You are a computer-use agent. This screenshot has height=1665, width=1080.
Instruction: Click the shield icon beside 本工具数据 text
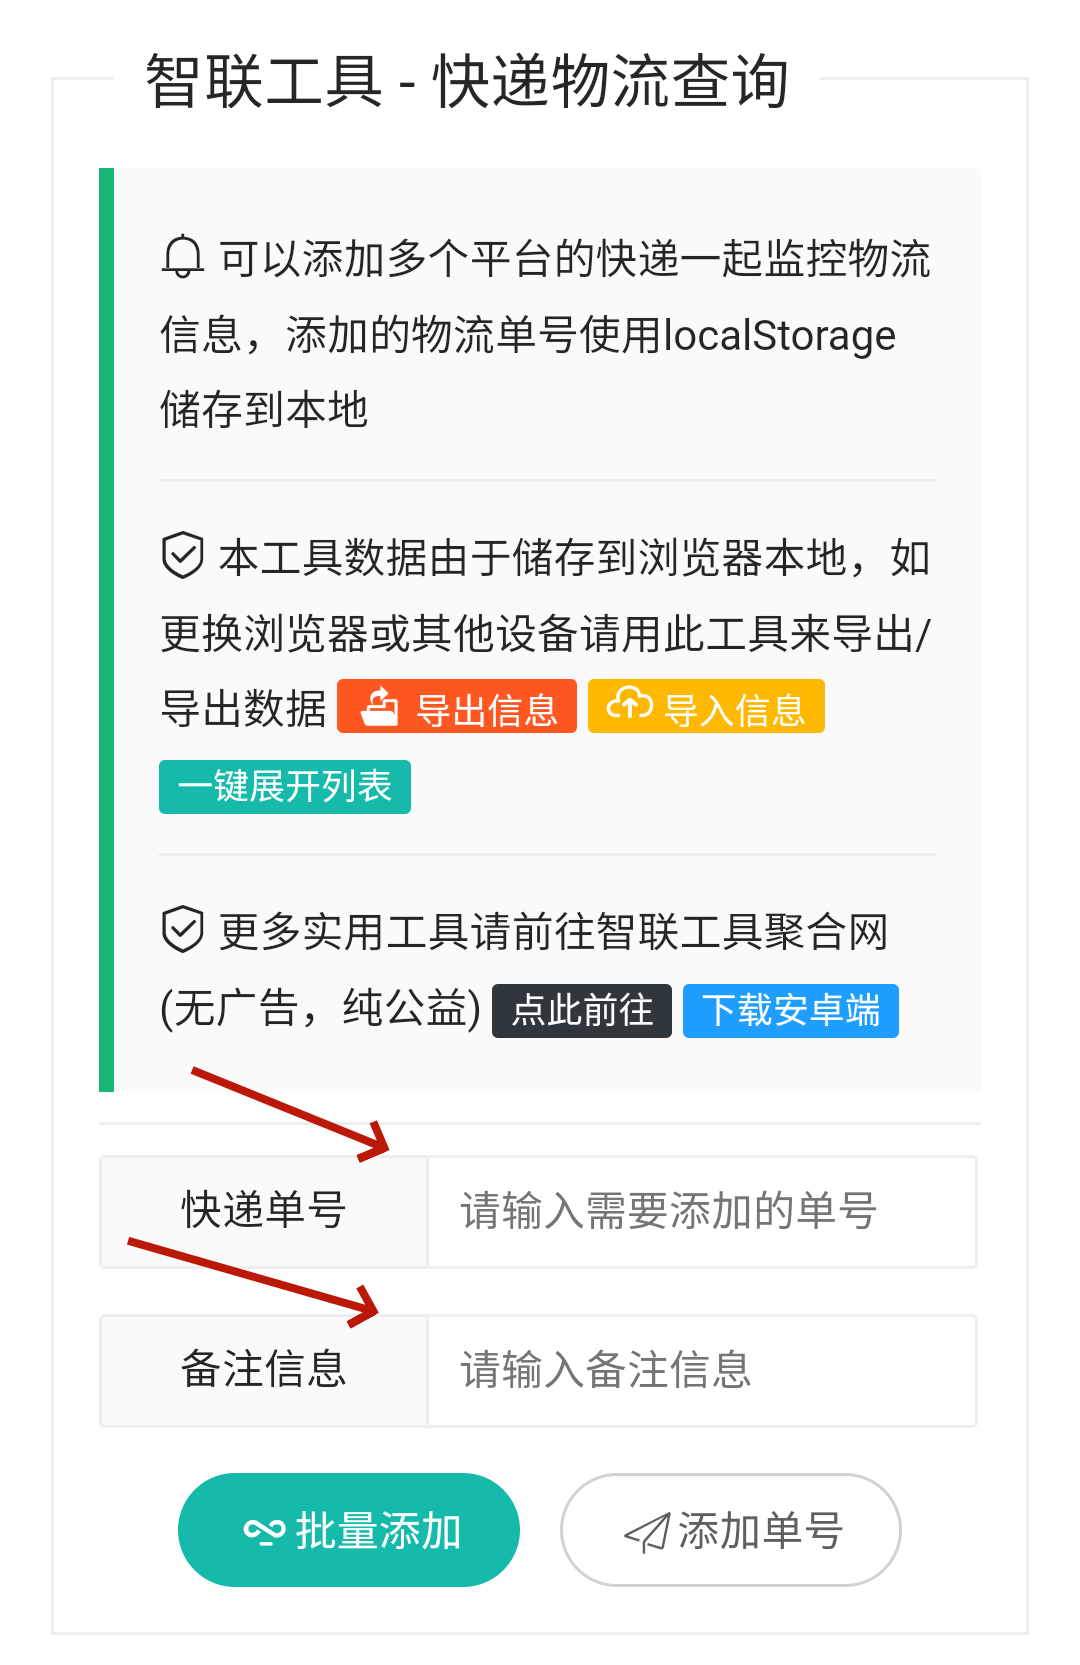point(183,556)
